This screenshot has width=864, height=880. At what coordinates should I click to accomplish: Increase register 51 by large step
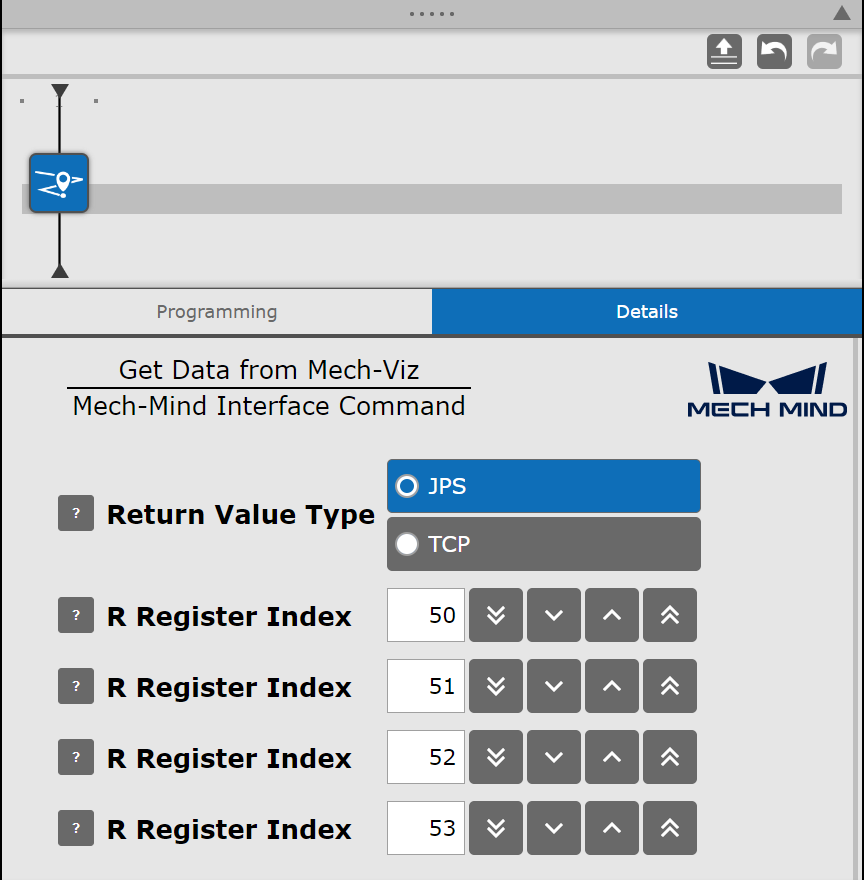tap(670, 686)
